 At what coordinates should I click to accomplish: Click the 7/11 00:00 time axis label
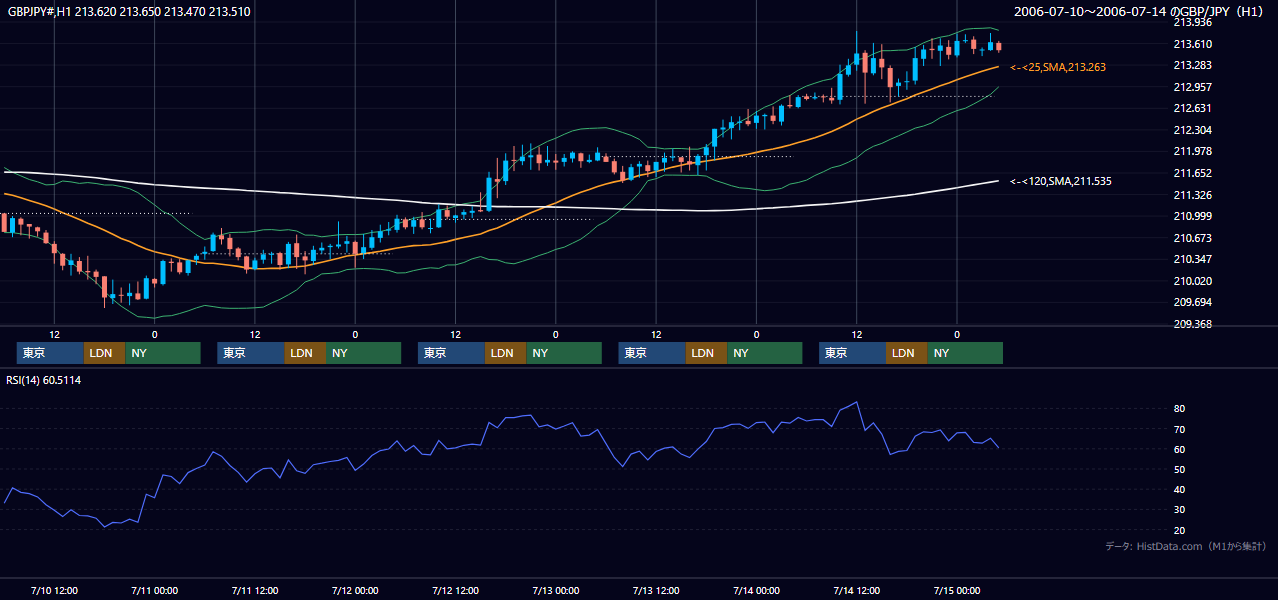click(x=155, y=590)
